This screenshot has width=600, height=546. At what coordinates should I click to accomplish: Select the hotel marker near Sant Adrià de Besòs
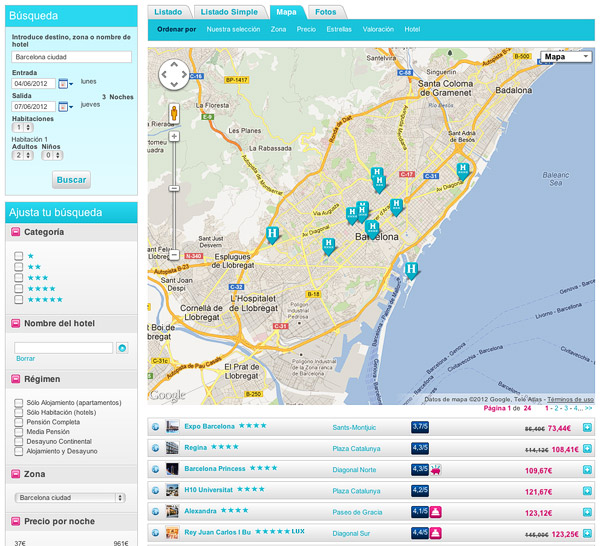pyautogui.click(x=463, y=172)
